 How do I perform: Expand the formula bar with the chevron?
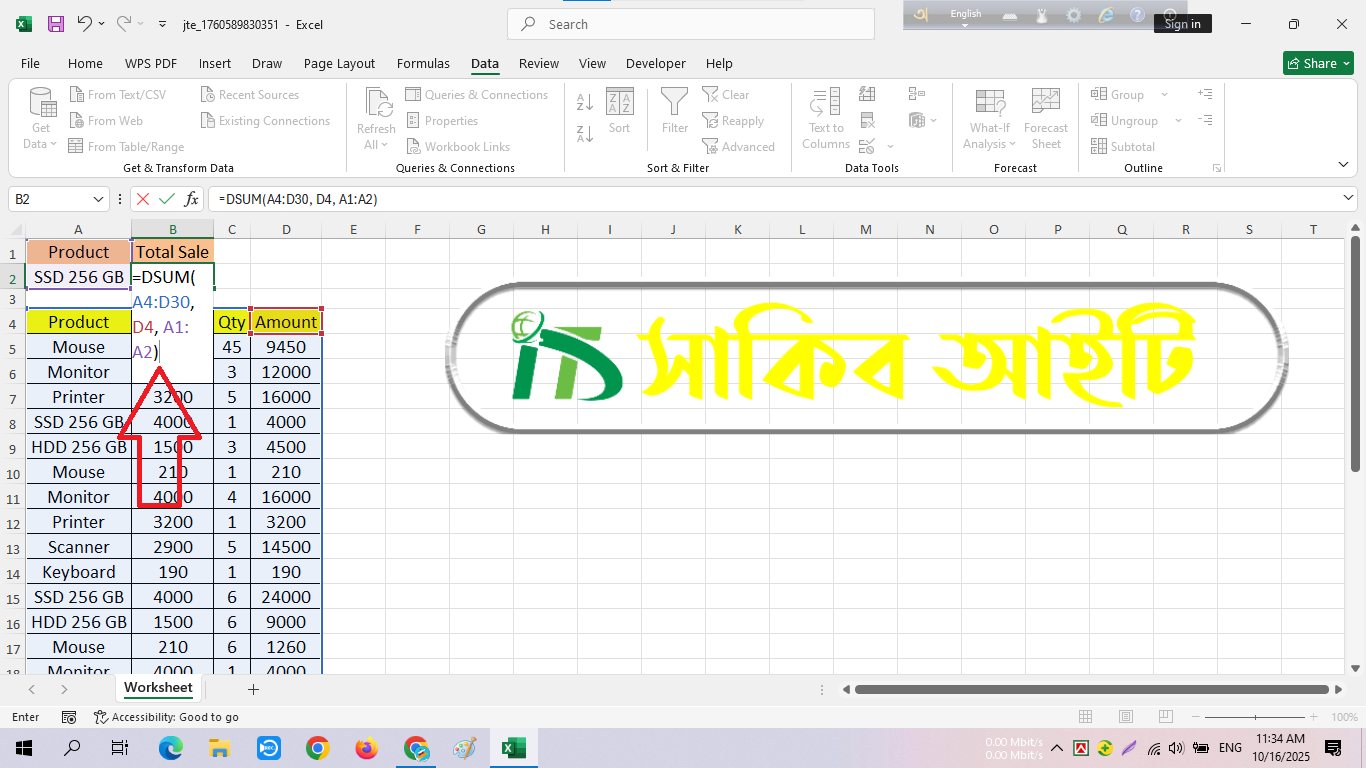click(x=1347, y=199)
